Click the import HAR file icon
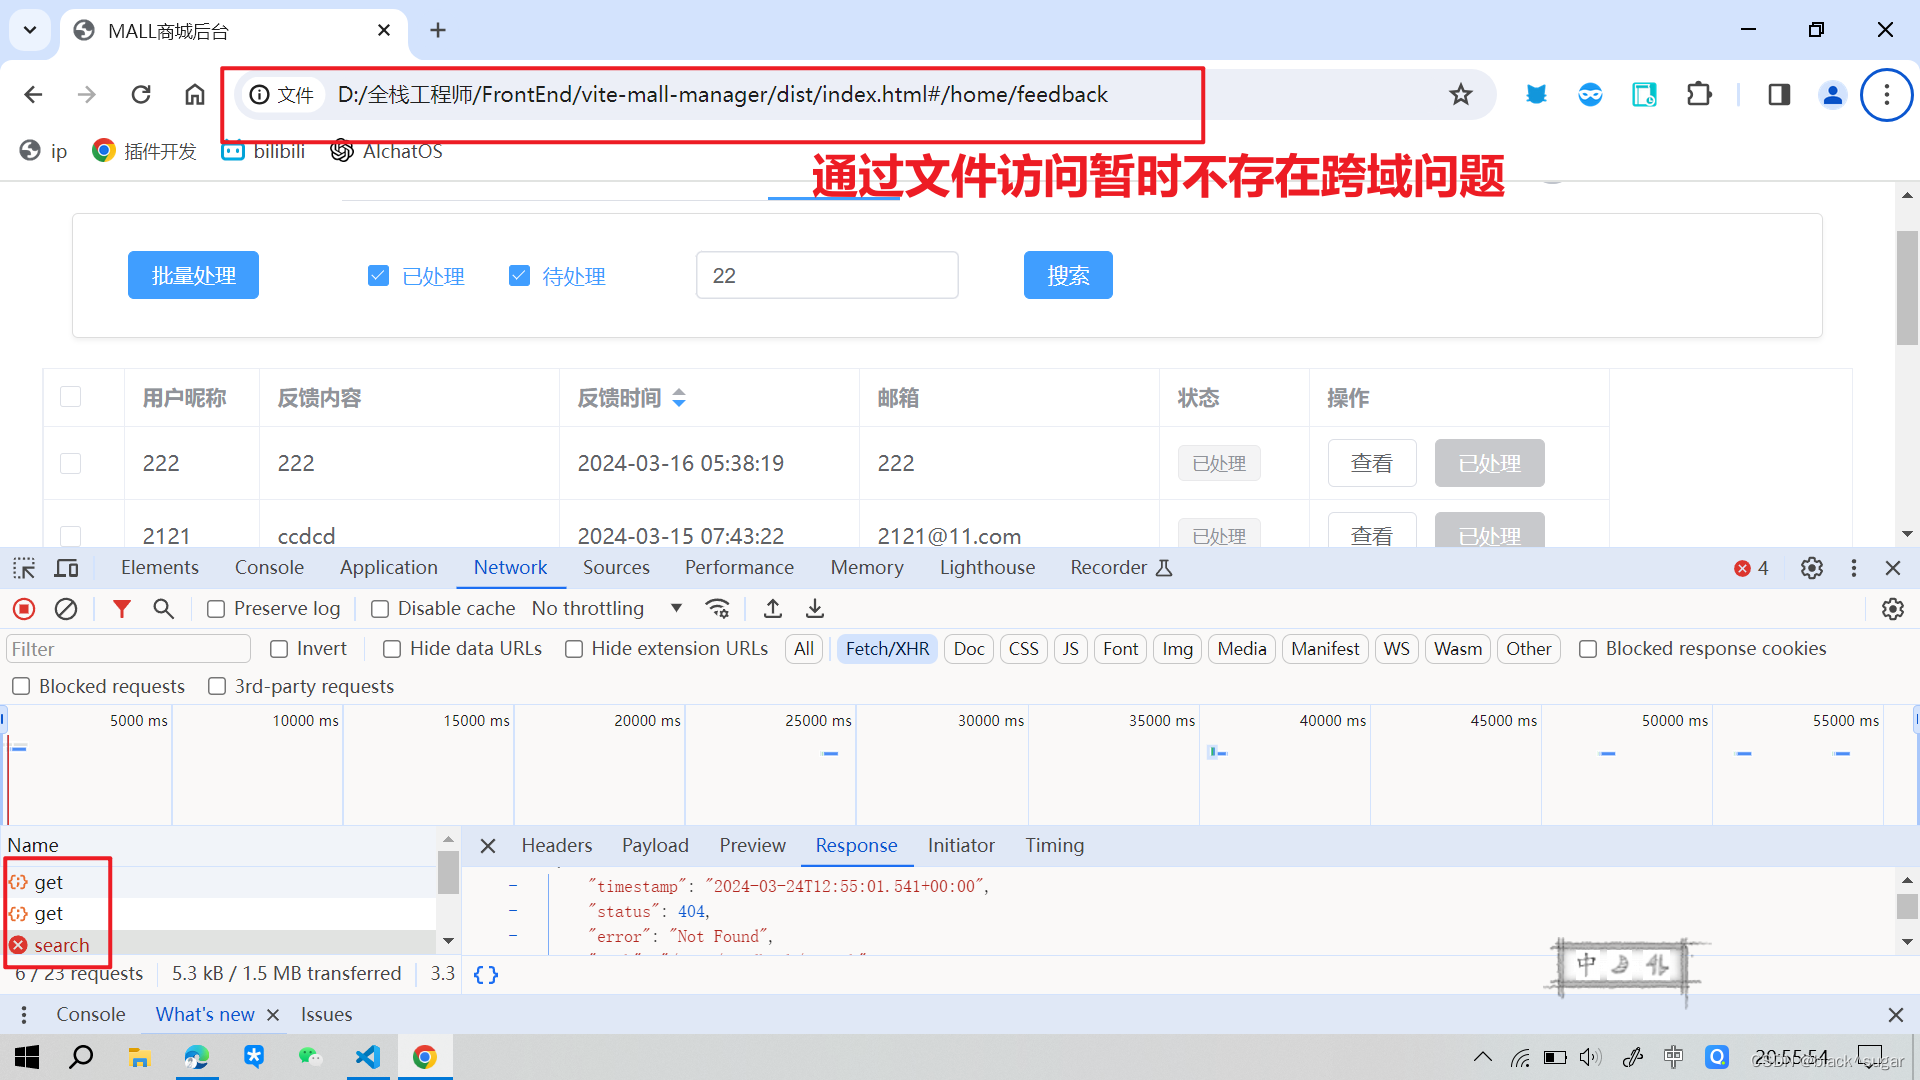The height and width of the screenshot is (1080, 1920). [773, 609]
